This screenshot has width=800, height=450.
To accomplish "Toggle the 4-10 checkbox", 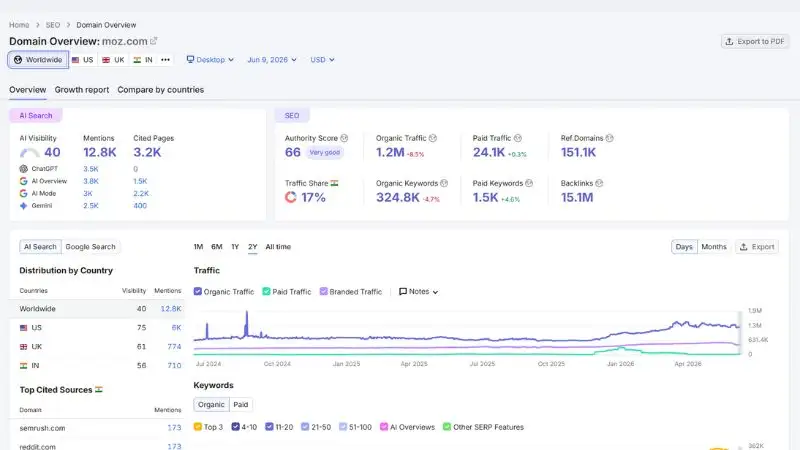I will tap(235, 427).
